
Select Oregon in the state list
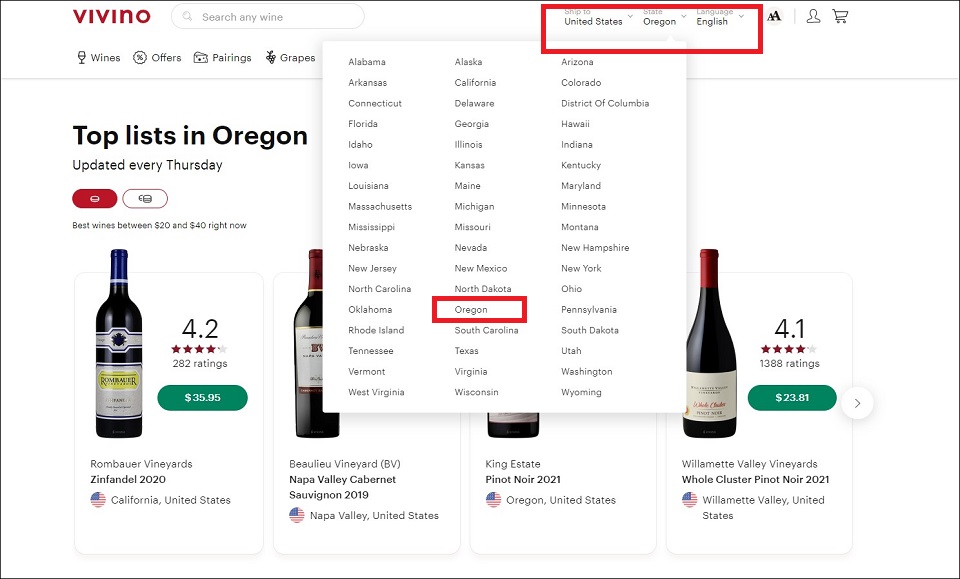pos(471,310)
